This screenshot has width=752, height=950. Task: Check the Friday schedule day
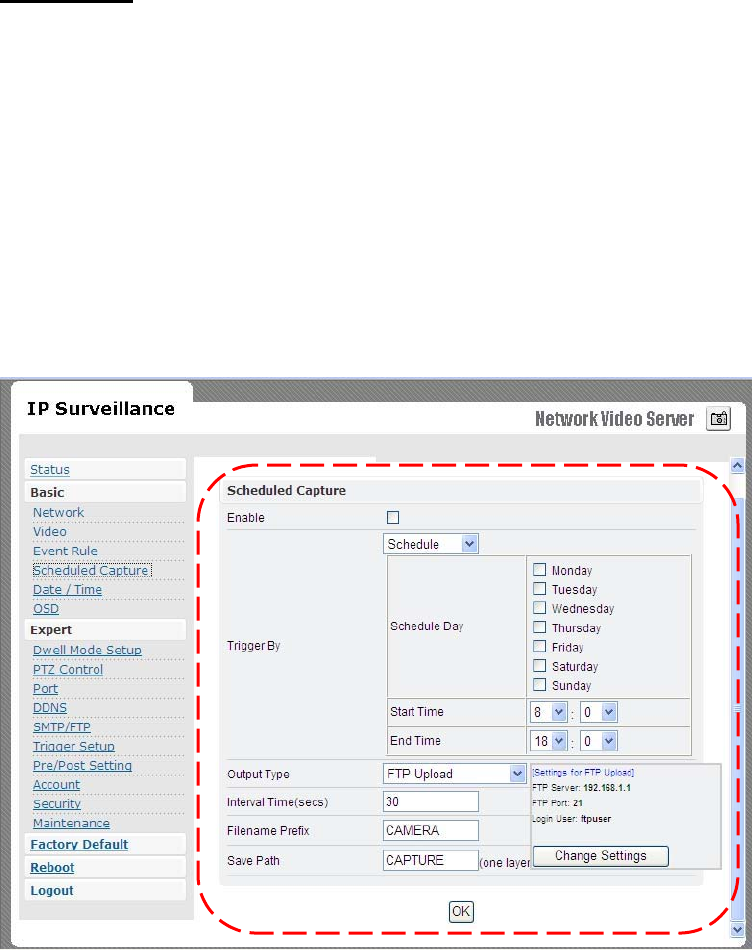tap(539, 646)
